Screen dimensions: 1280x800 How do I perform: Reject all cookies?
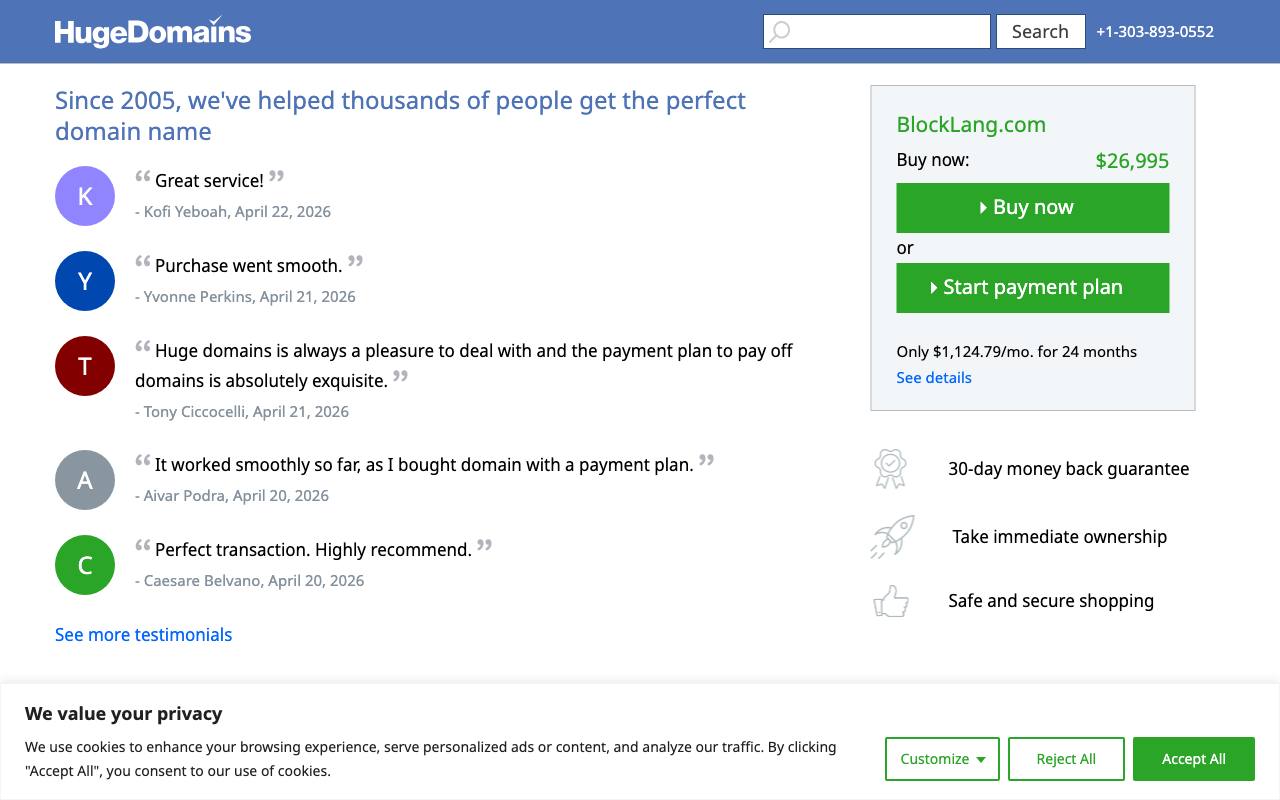(1066, 759)
